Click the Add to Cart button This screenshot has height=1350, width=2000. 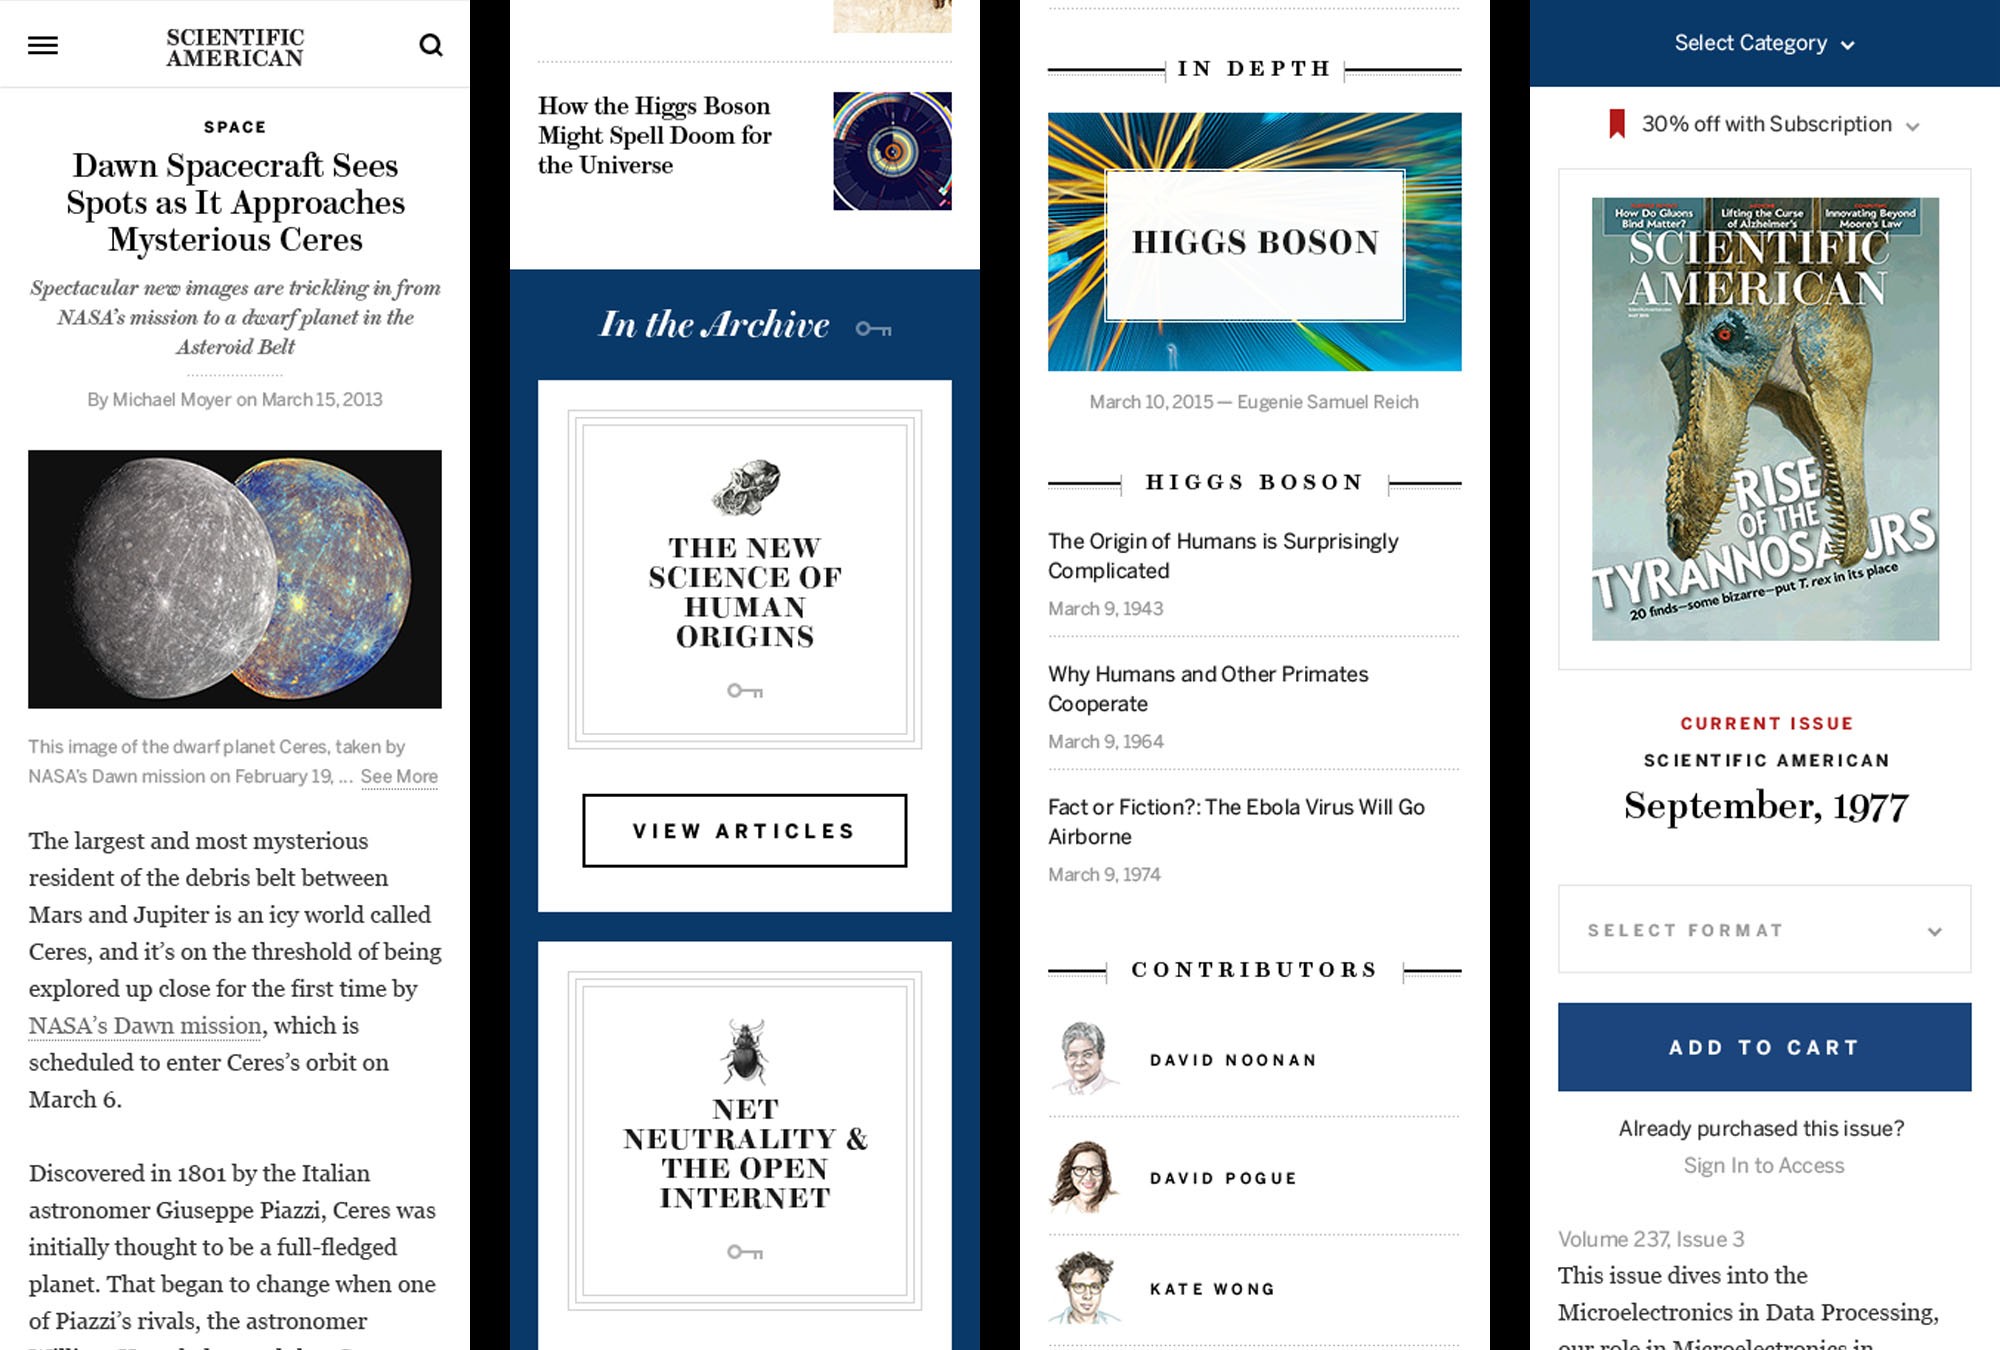tap(1764, 1047)
